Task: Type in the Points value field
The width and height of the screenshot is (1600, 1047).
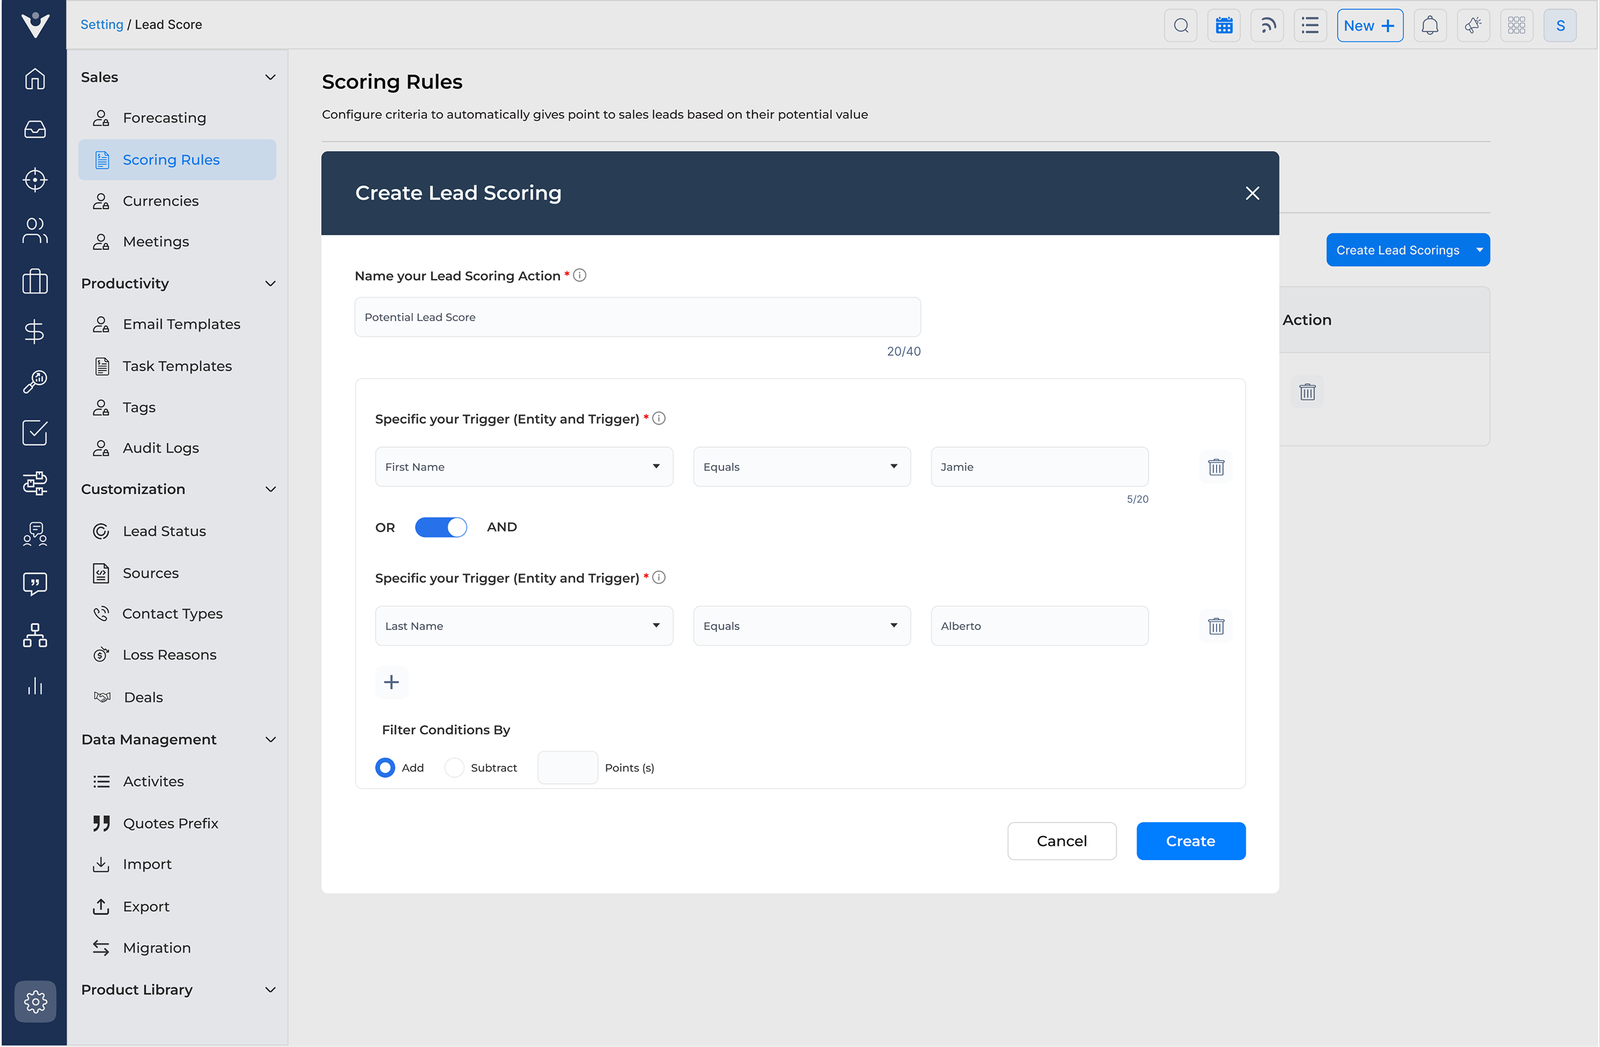Action: pos(567,767)
